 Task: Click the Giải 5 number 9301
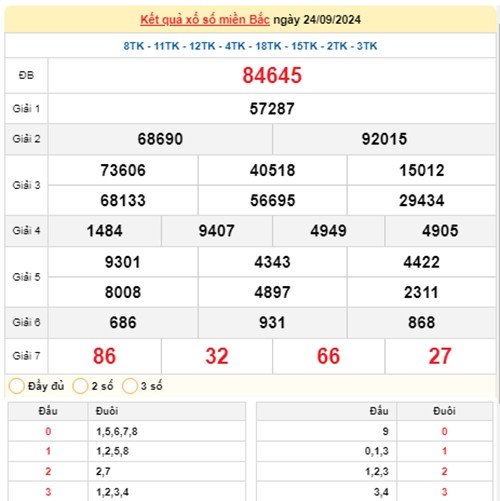click(123, 262)
